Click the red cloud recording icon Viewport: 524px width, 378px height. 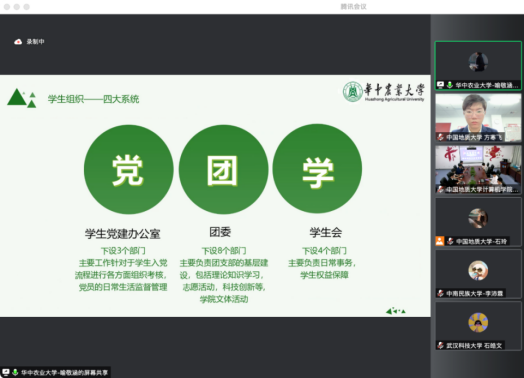click(18, 41)
